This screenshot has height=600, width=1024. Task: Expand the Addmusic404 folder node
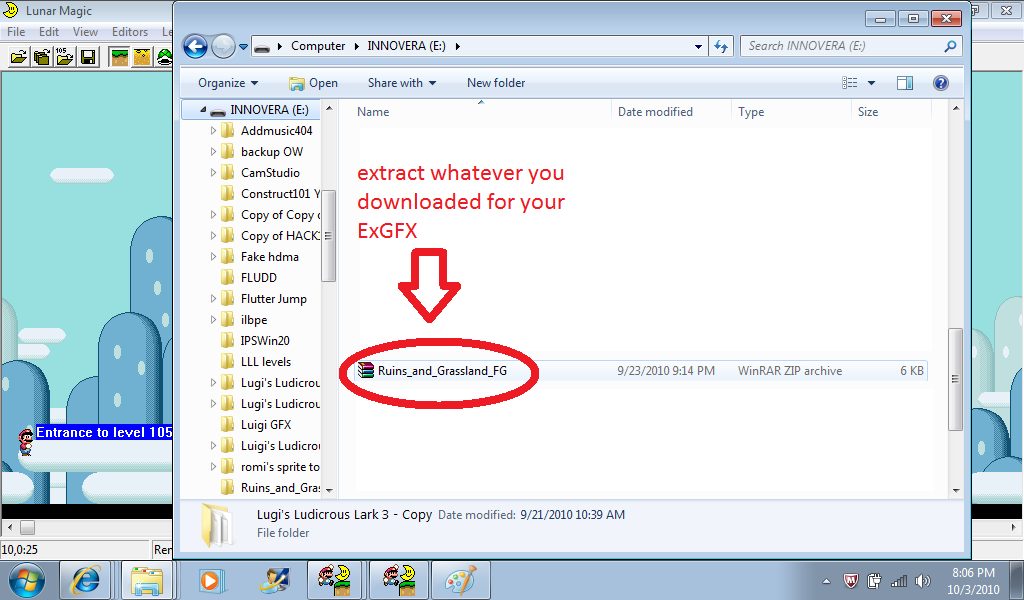[x=213, y=131]
